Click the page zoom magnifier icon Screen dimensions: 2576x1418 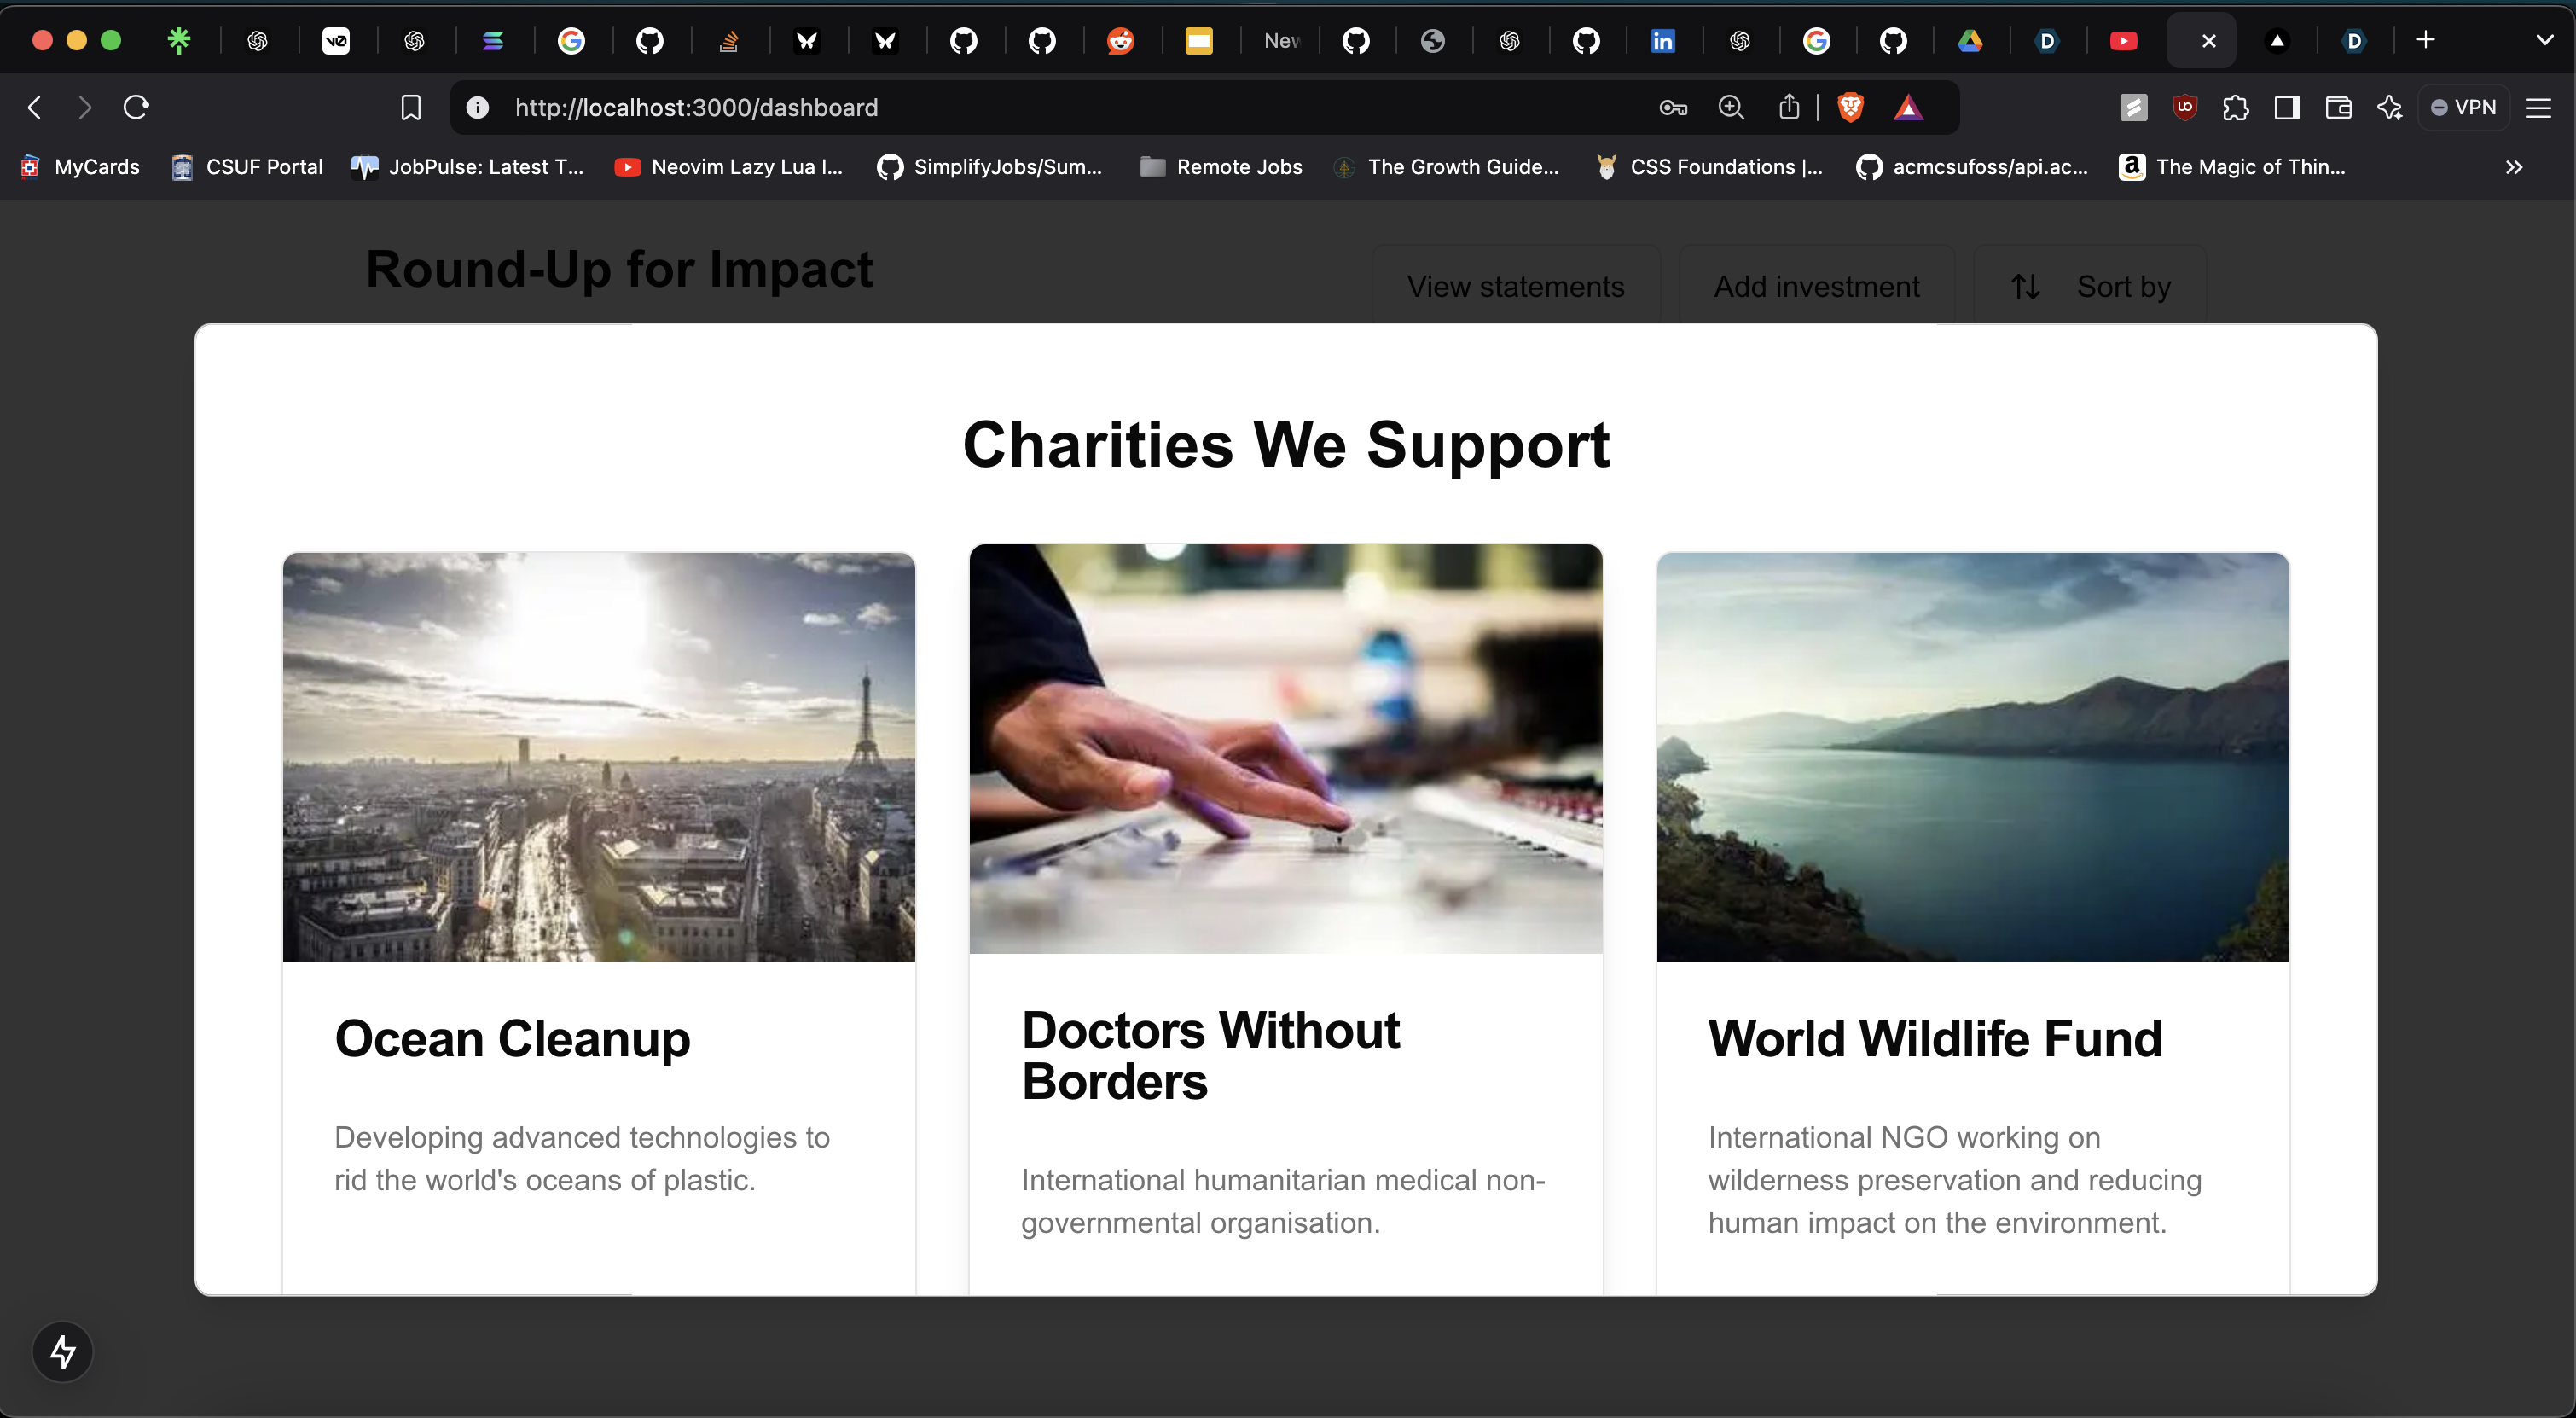click(x=1731, y=107)
